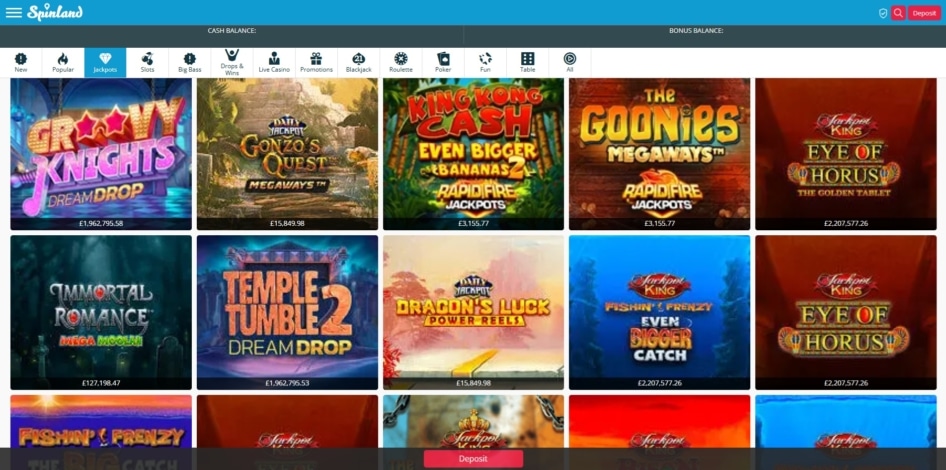Open the Popular flame category
The image size is (946, 470).
click(x=63, y=62)
